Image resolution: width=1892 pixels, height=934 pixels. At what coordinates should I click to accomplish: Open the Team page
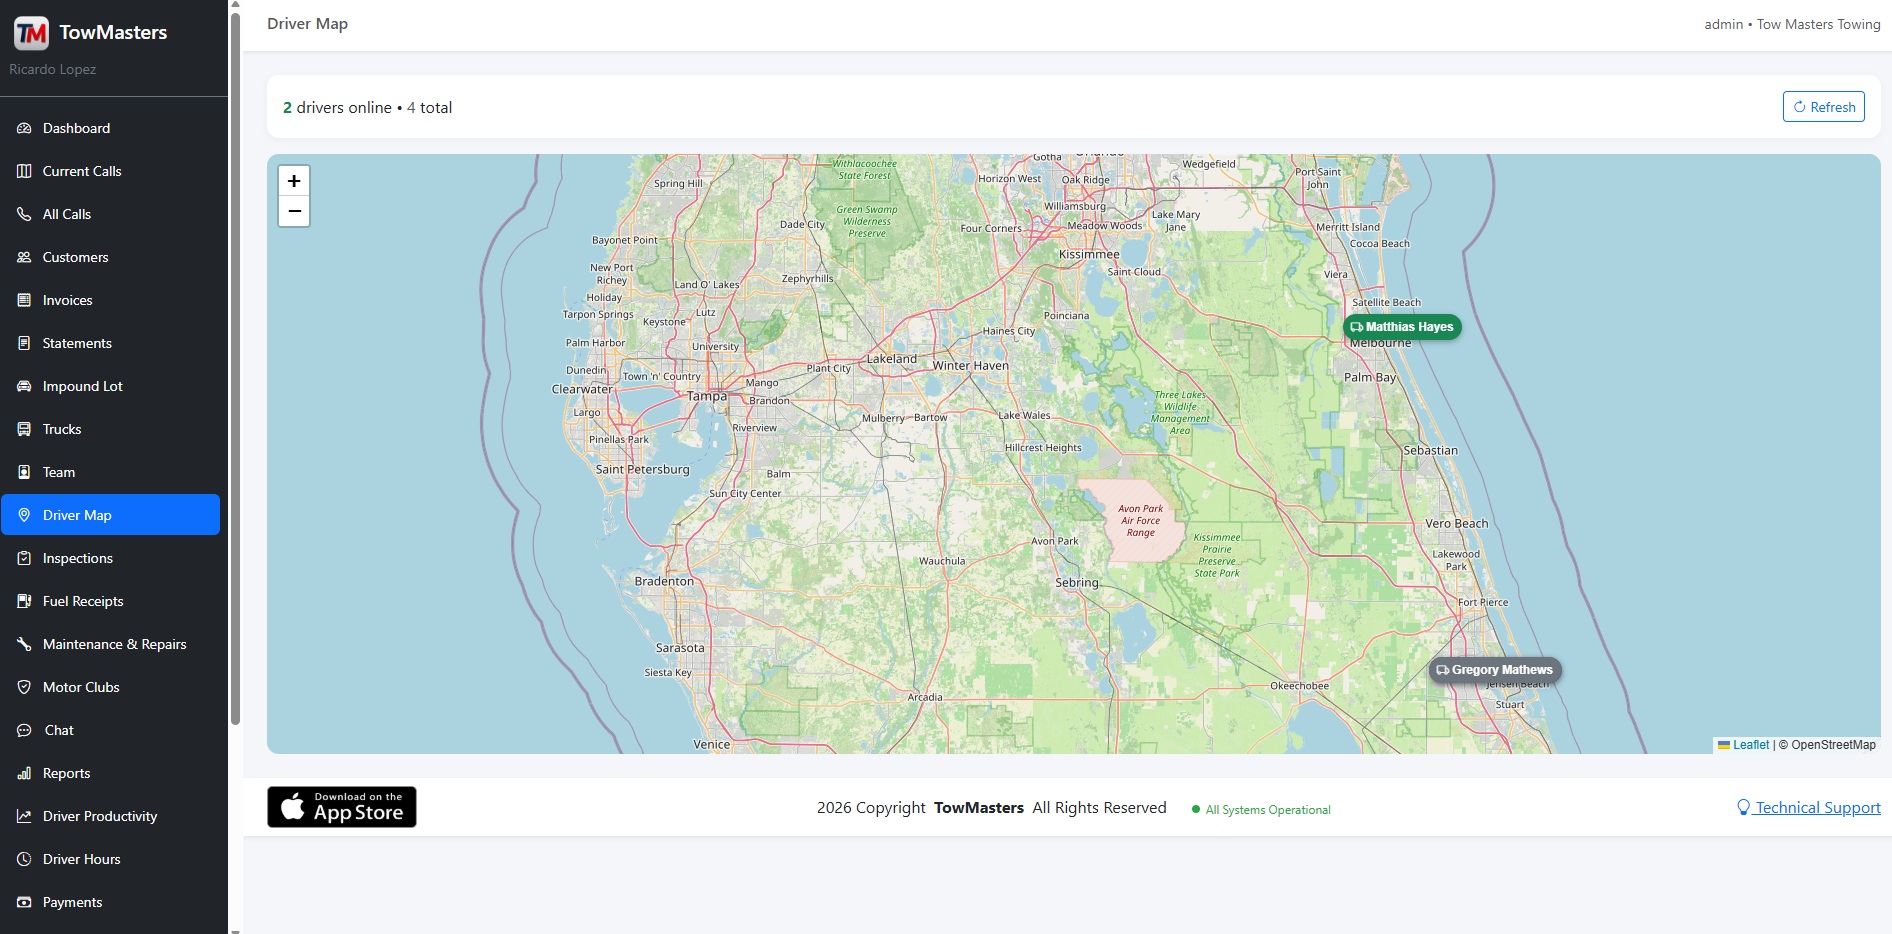(110, 472)
